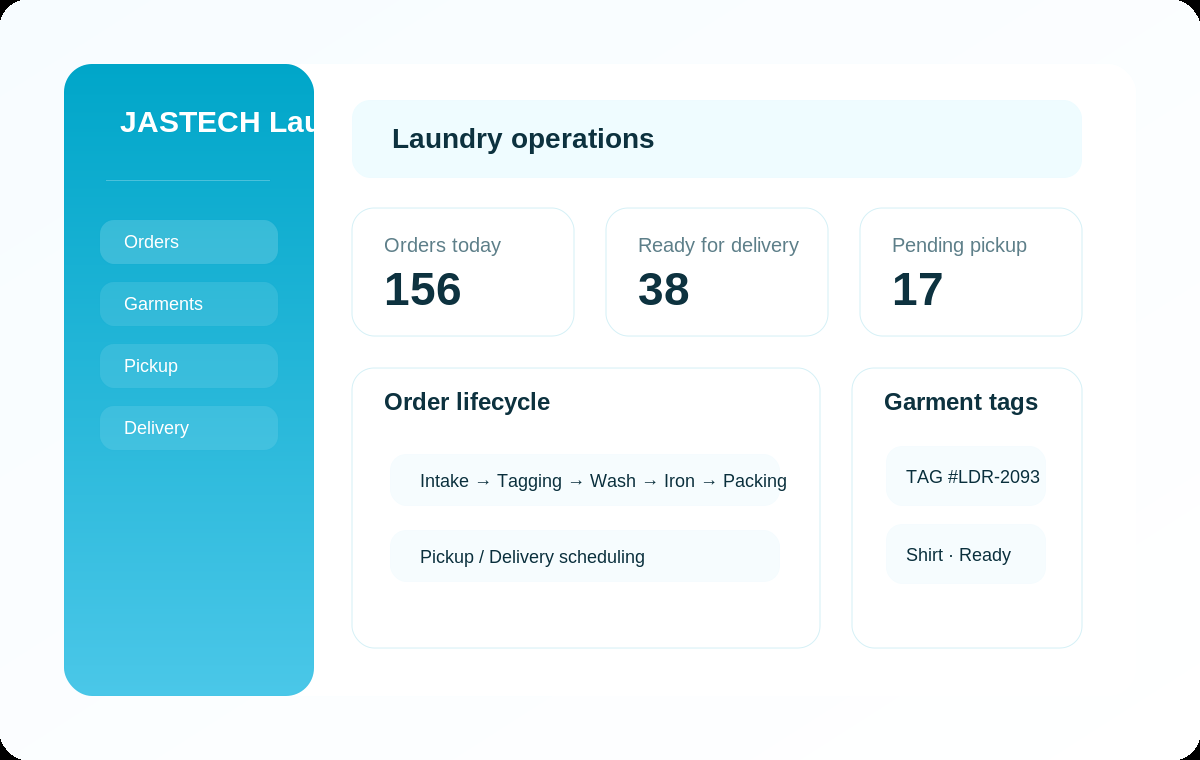1200x760 pixels.
Task: Click the 17 pending value
Action: pyautogui.click(x=918, y=290)
